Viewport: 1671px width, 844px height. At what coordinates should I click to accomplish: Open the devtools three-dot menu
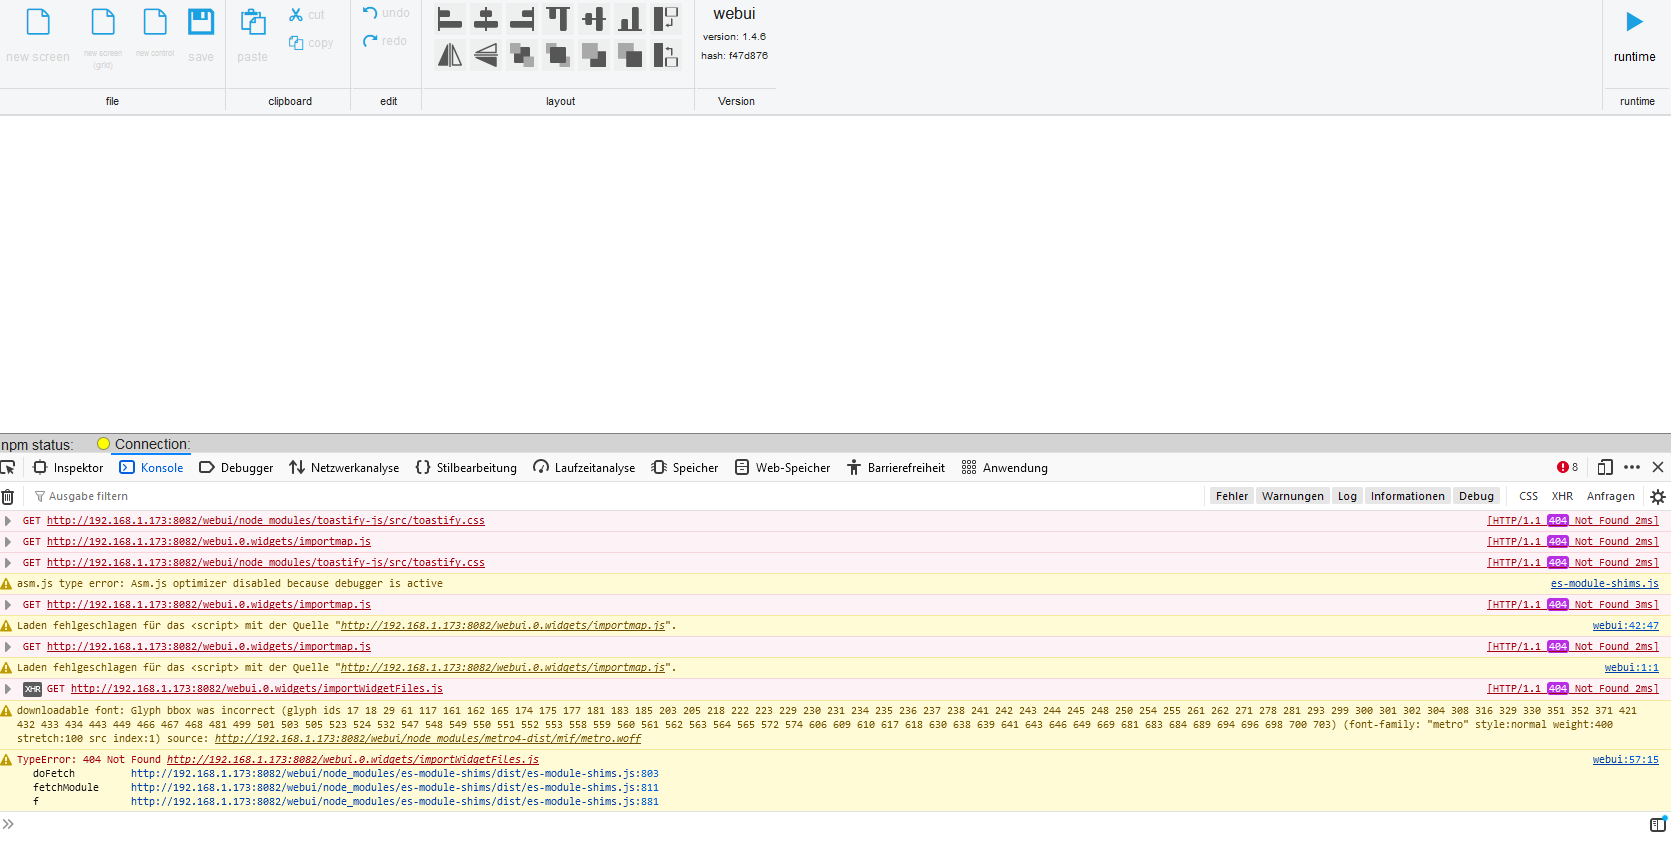pyautogui.click(x=1632, y=467)
